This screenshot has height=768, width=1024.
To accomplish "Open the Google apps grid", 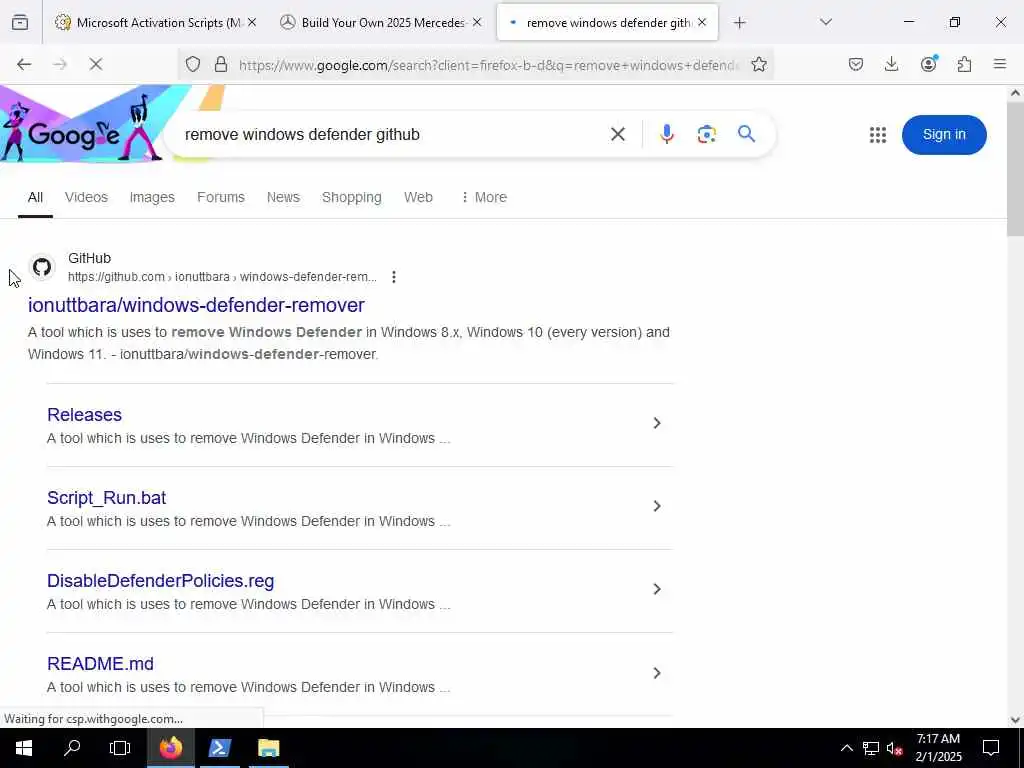I will (878, 135).
